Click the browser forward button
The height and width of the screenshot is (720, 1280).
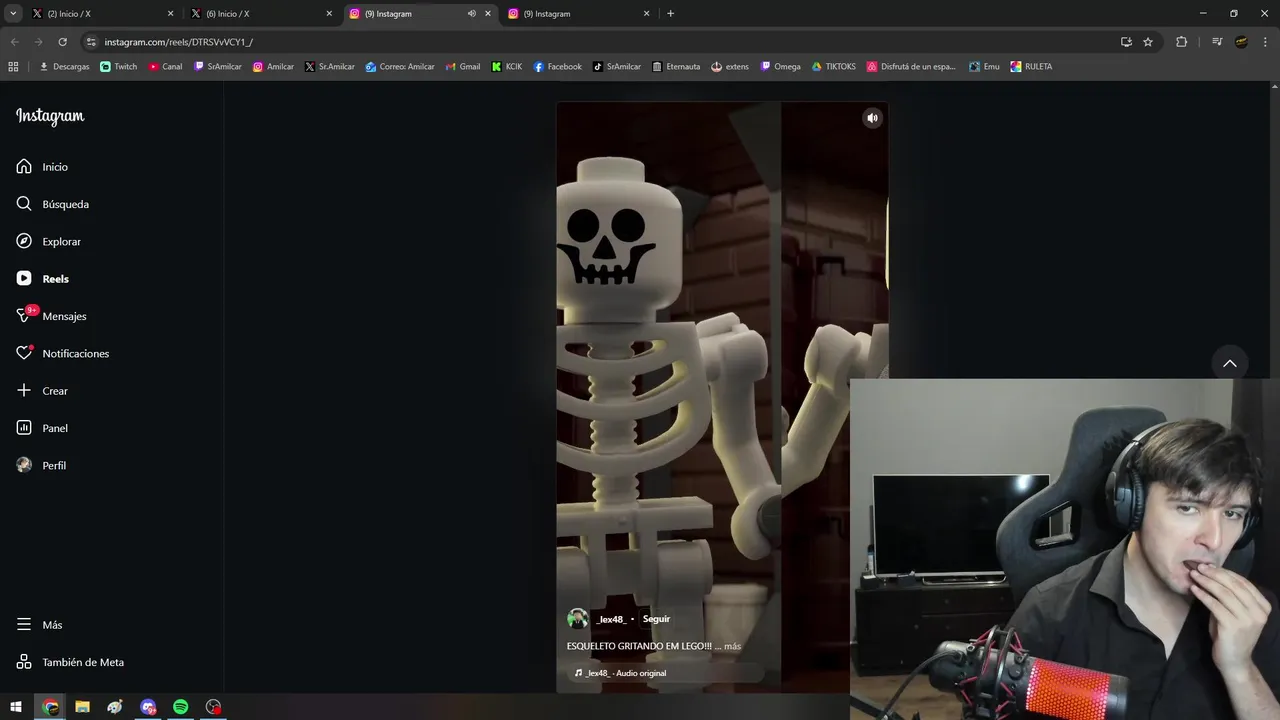tap(38, 42)
